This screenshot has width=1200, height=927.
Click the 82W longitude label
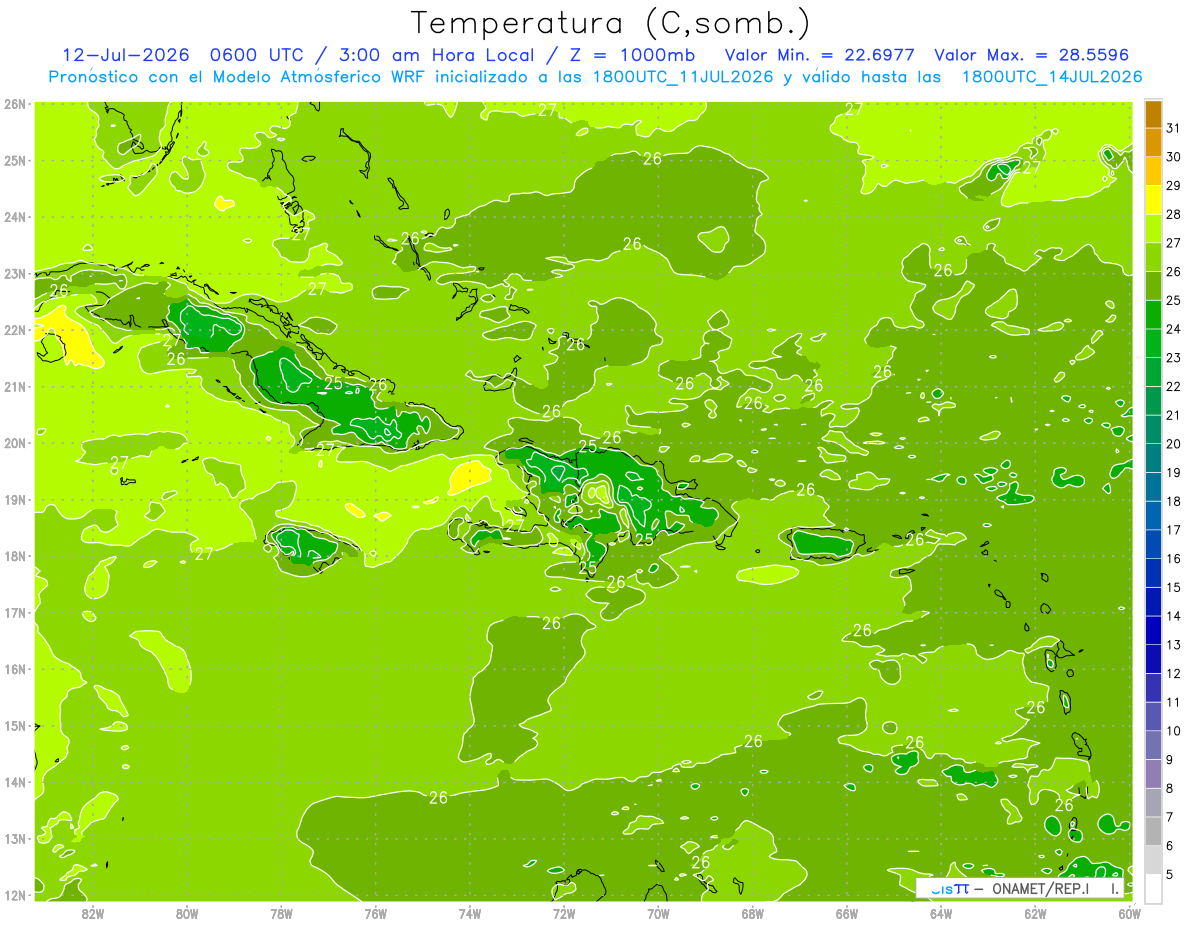click(92, 913)
